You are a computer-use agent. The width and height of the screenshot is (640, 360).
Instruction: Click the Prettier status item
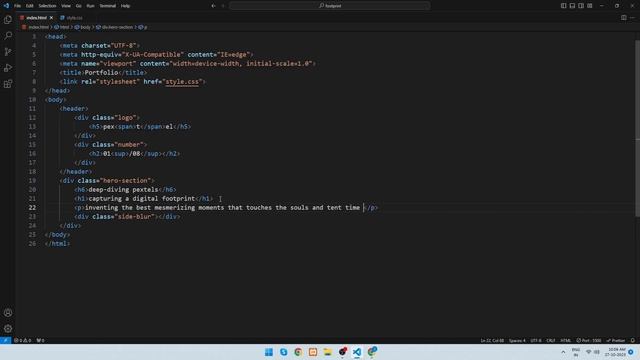tap(616, 340)
